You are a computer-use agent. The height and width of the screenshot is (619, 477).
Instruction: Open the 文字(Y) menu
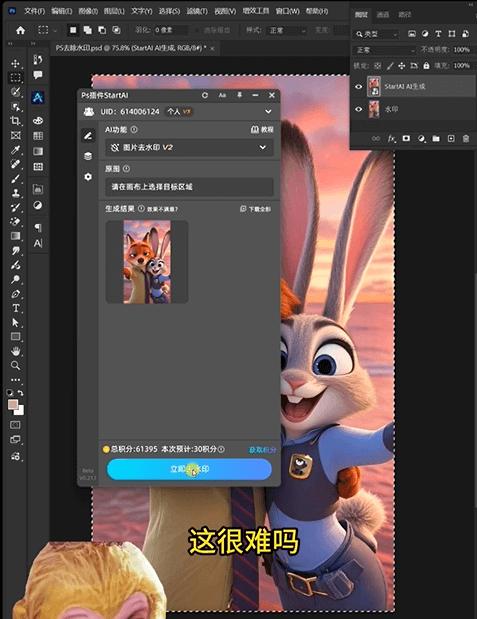tap(142, 11)
